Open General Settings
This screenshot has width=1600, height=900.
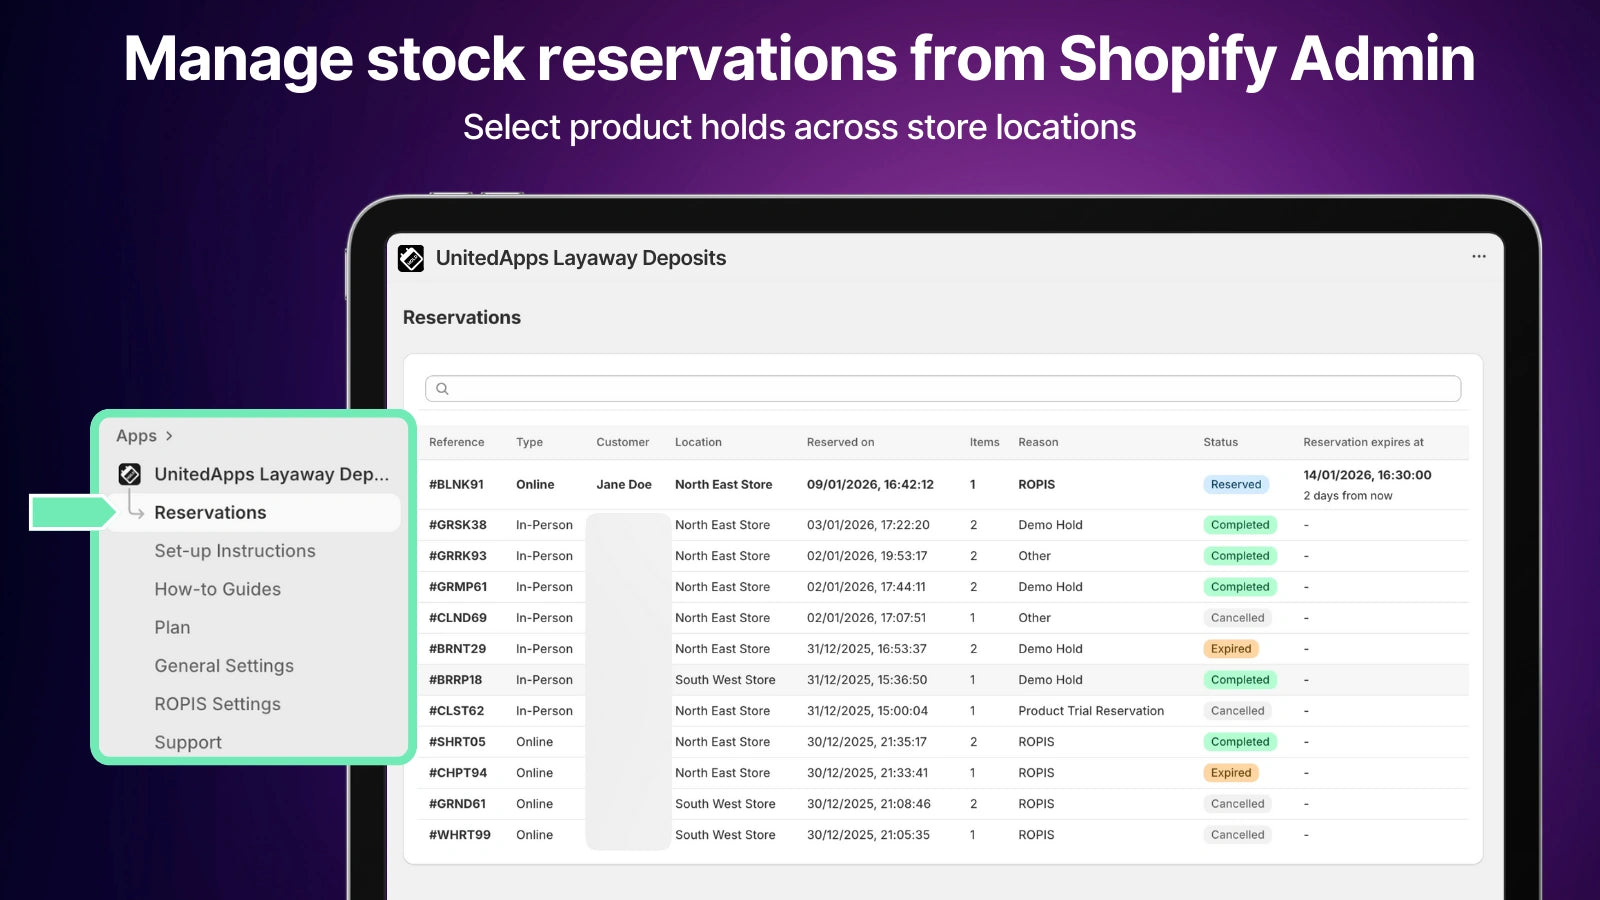(x=224, y=666)
